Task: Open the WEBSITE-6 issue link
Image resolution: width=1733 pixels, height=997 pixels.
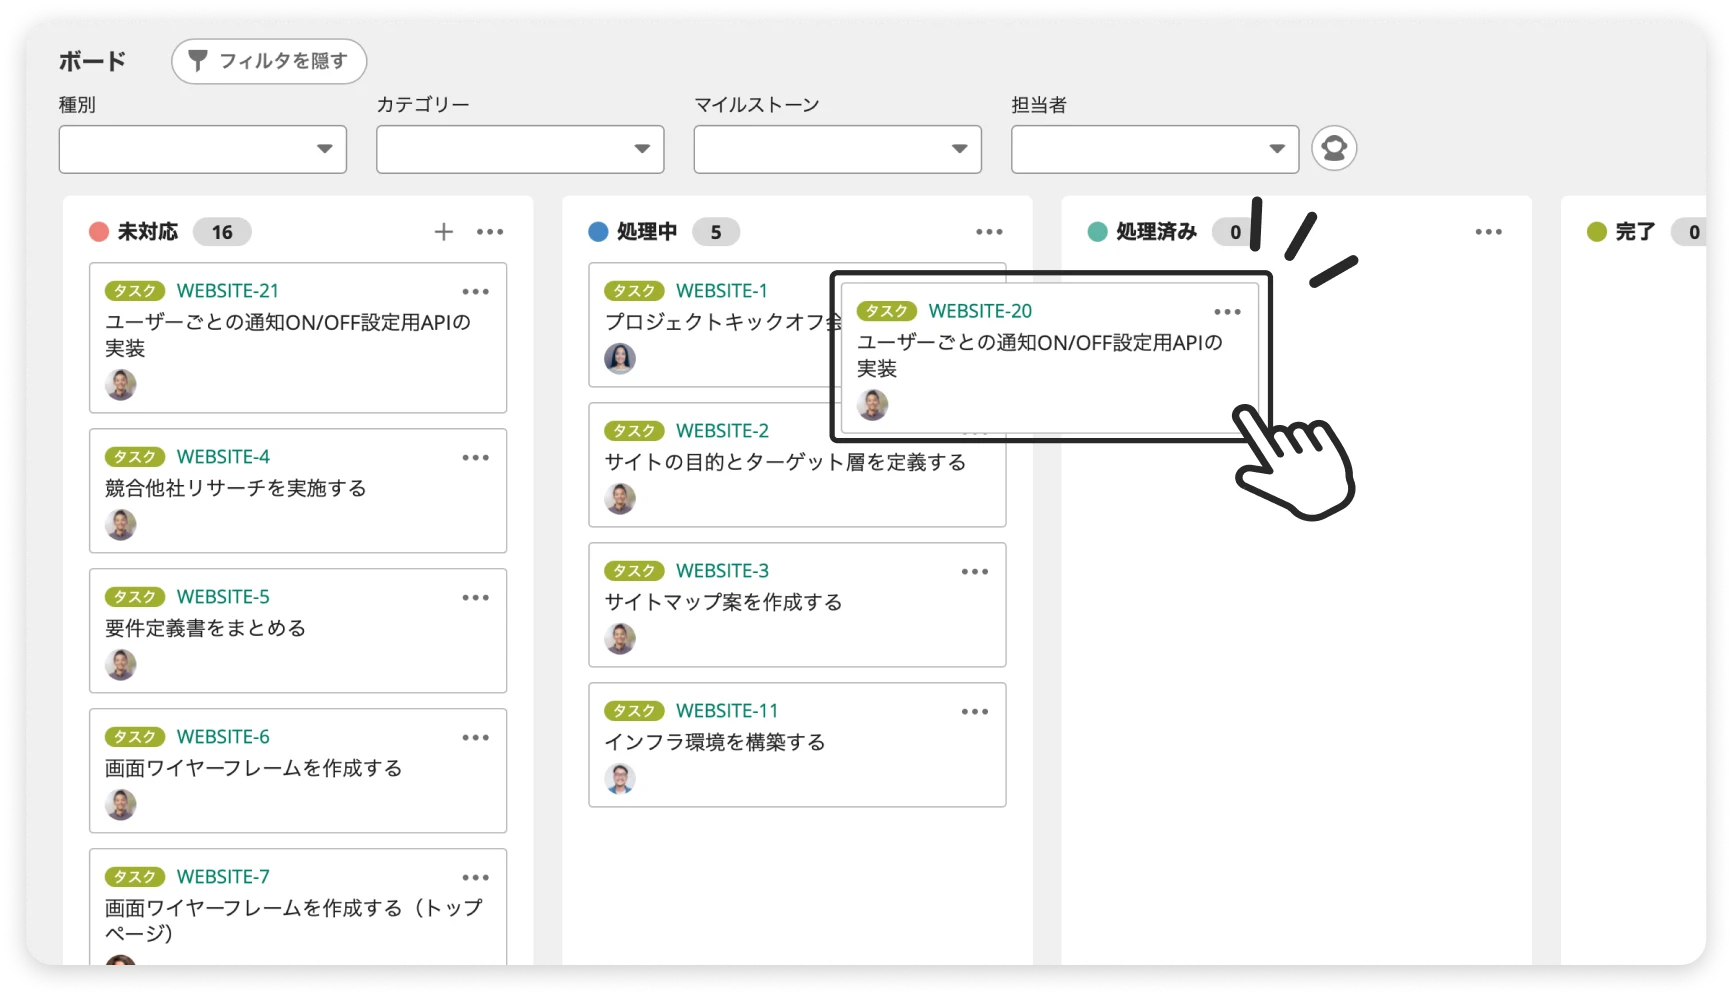Action: point(223,737)
